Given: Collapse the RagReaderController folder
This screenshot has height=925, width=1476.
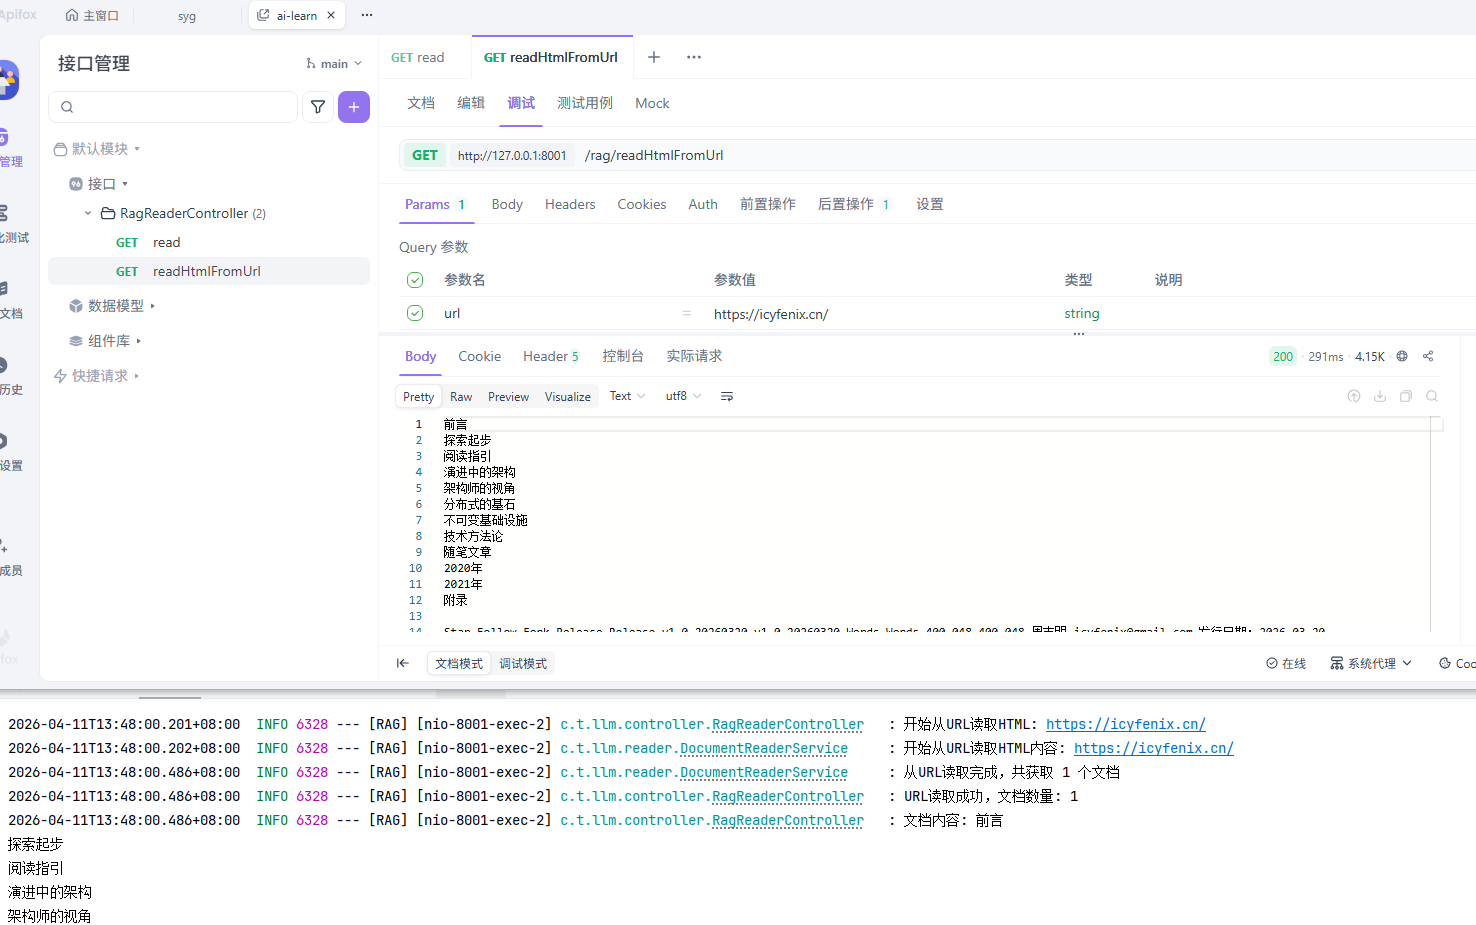Looking at the screenshot, I should pyautogui.click(x=88, y=213).
